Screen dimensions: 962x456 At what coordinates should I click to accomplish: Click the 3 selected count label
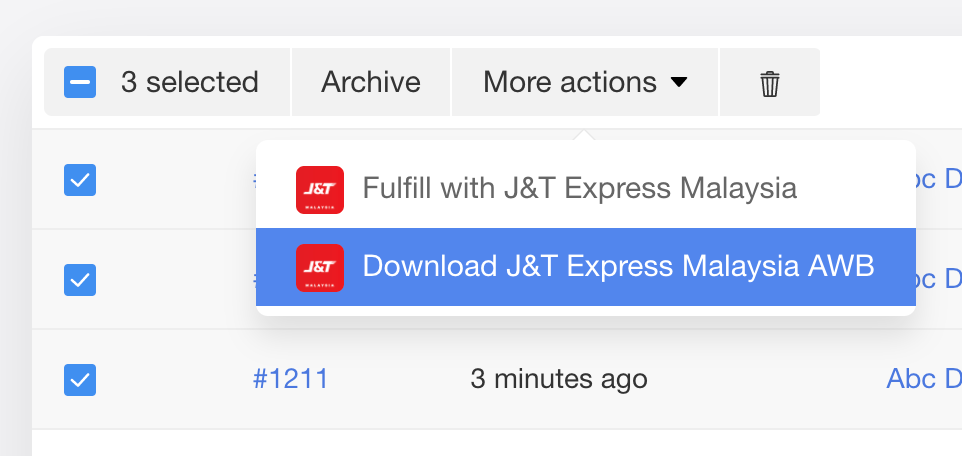tap(190, 82)
